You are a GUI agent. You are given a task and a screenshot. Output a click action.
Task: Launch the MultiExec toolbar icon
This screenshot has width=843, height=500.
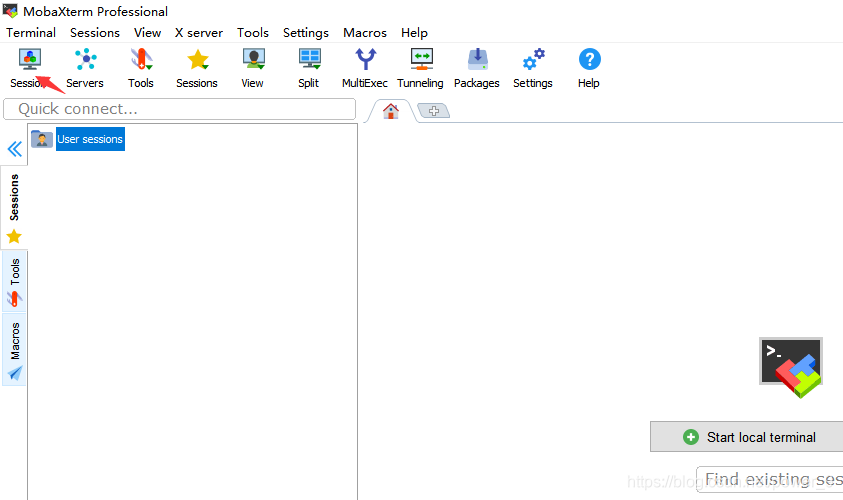366,59
